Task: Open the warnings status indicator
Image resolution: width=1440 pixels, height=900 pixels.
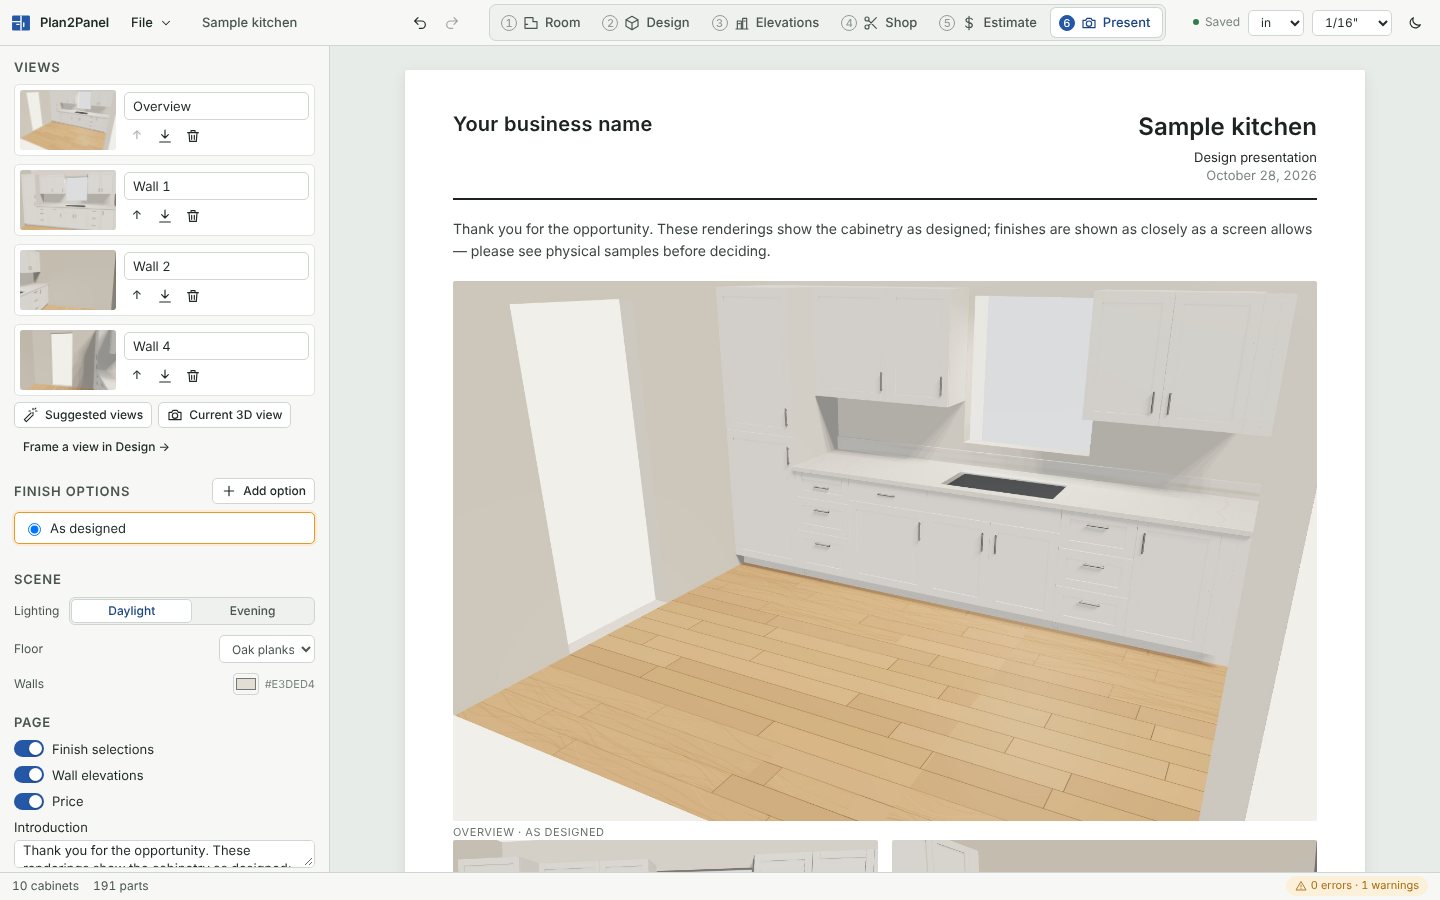Action: pos(1357,886)
